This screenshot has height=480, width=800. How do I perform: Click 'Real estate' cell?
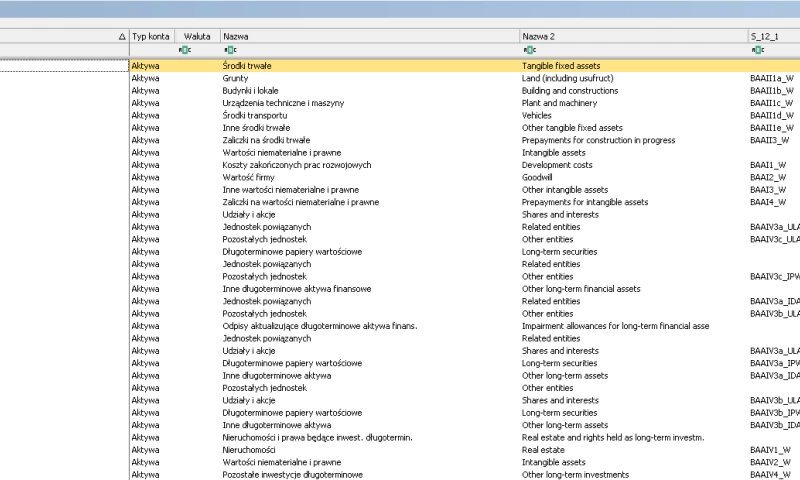point(543,450)
